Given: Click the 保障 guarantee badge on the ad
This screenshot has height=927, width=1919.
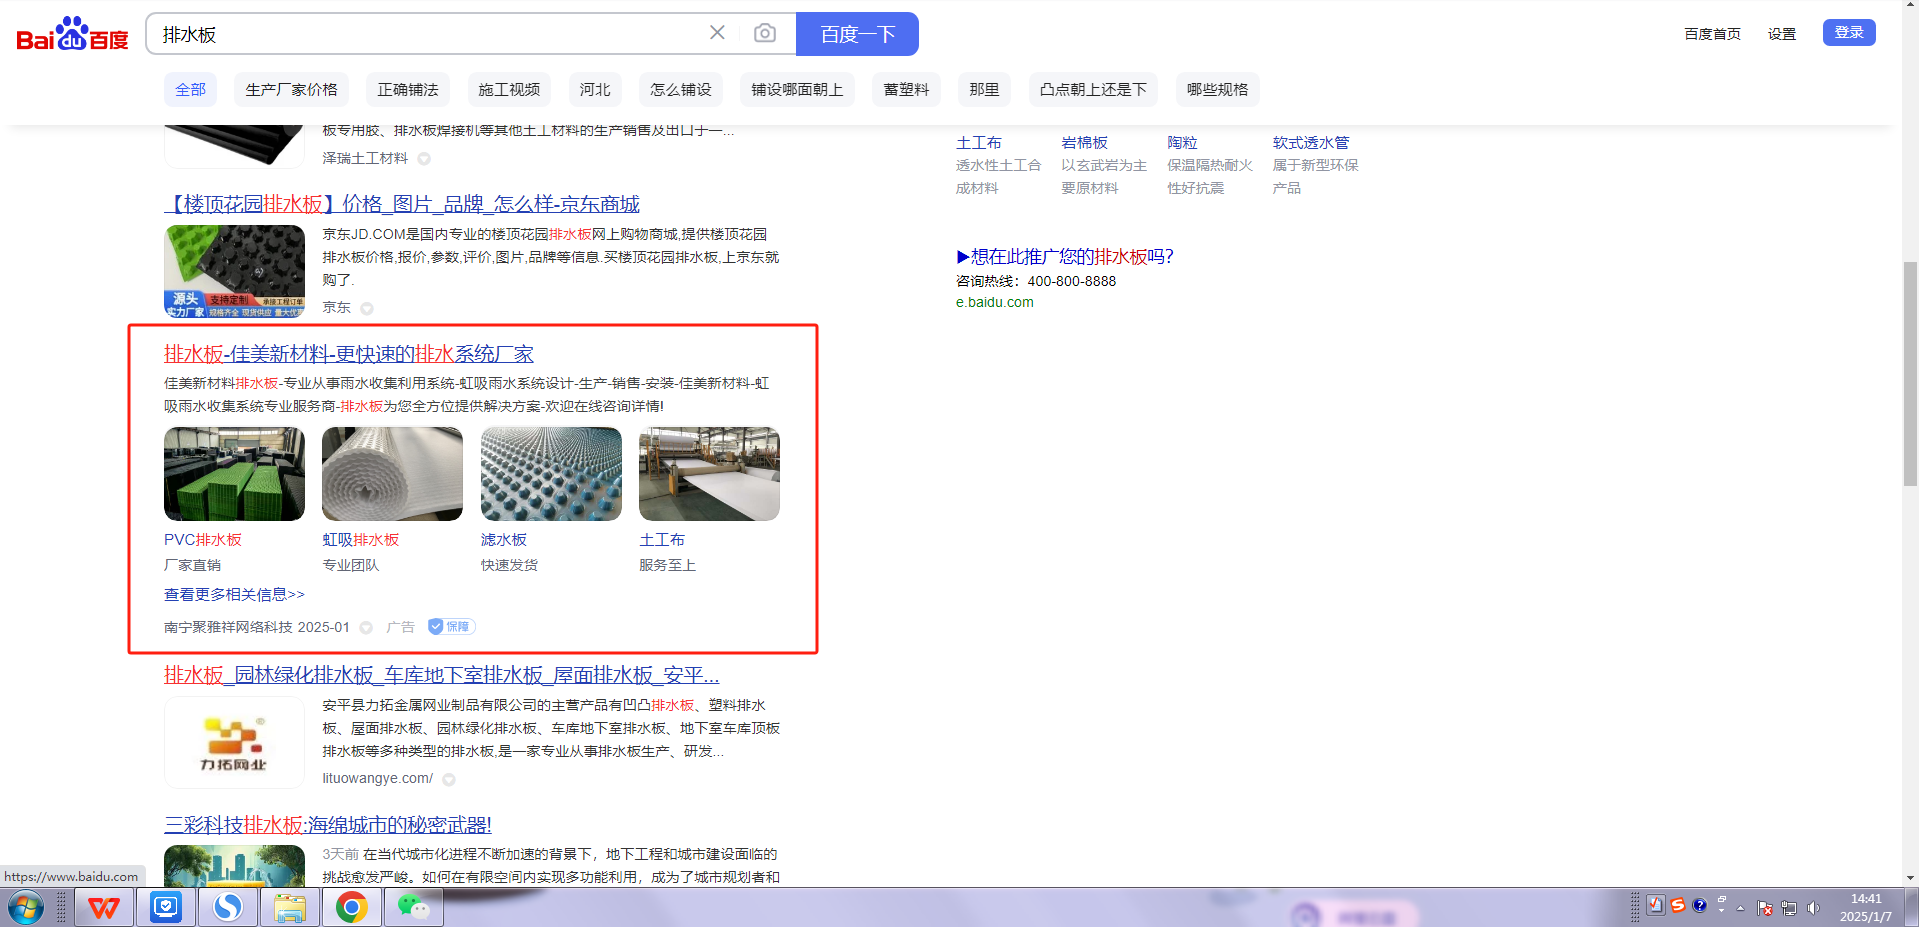Looking at the screenshot, I should point(451,627).
